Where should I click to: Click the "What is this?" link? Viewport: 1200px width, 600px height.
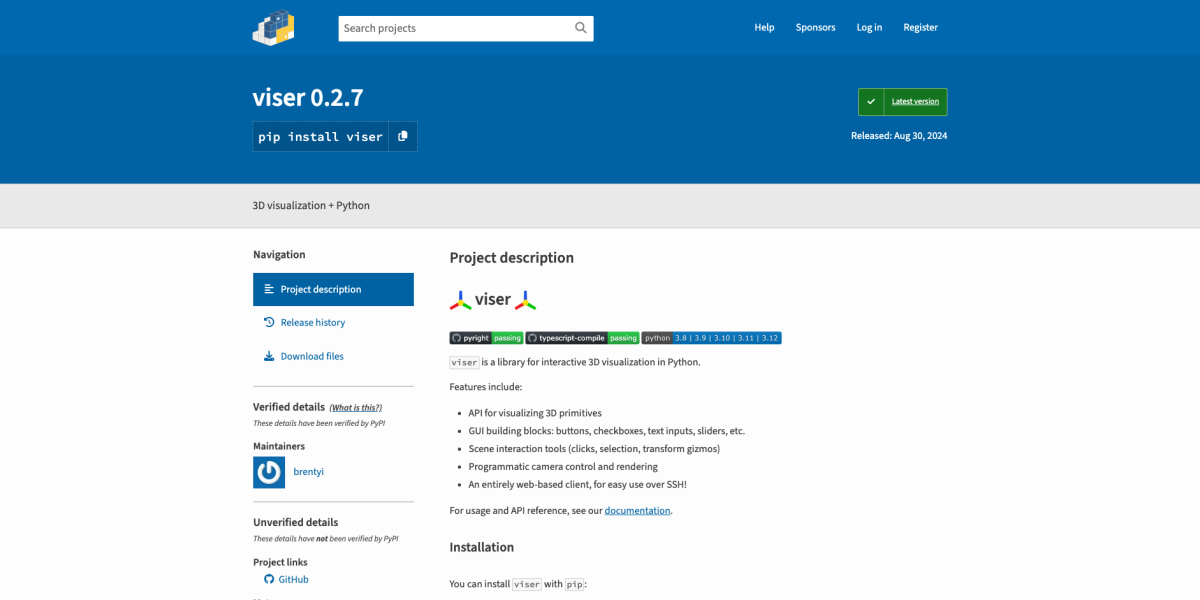click(355, 406)
